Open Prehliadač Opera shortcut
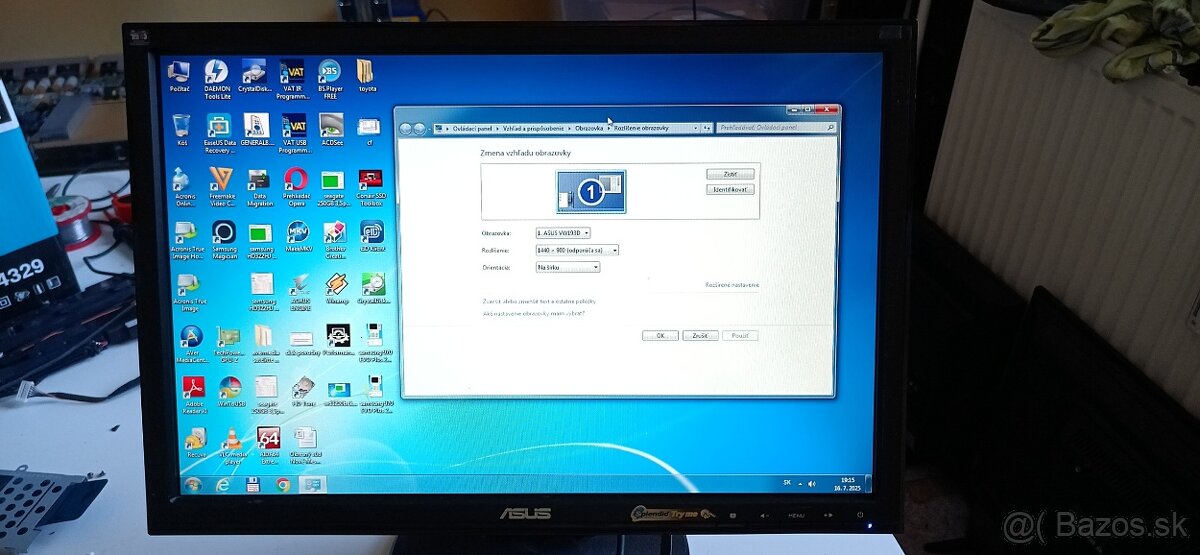The image size is (1200, 555). click(x=295, y=186)
